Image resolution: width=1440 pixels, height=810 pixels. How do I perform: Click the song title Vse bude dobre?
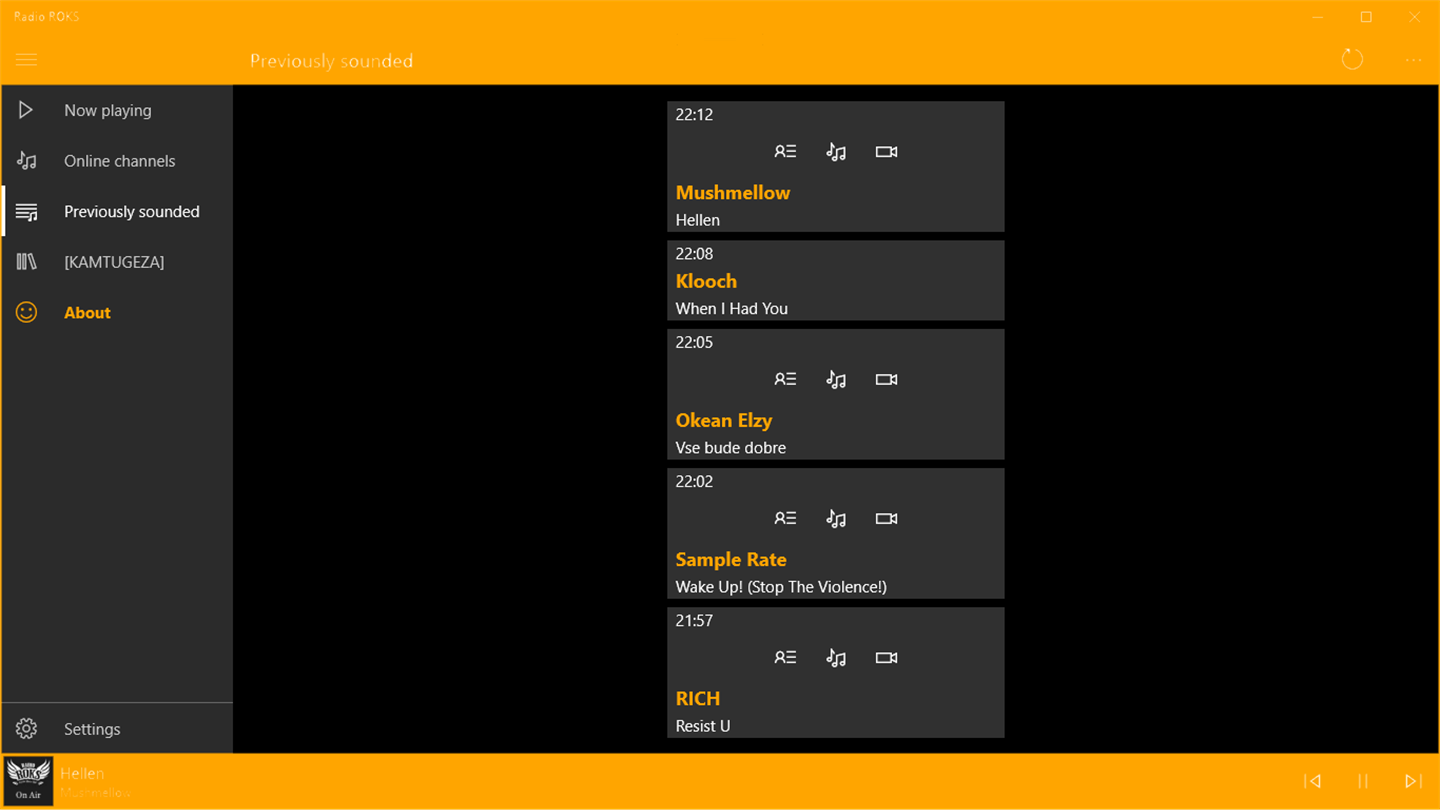(x=731, y=448)
